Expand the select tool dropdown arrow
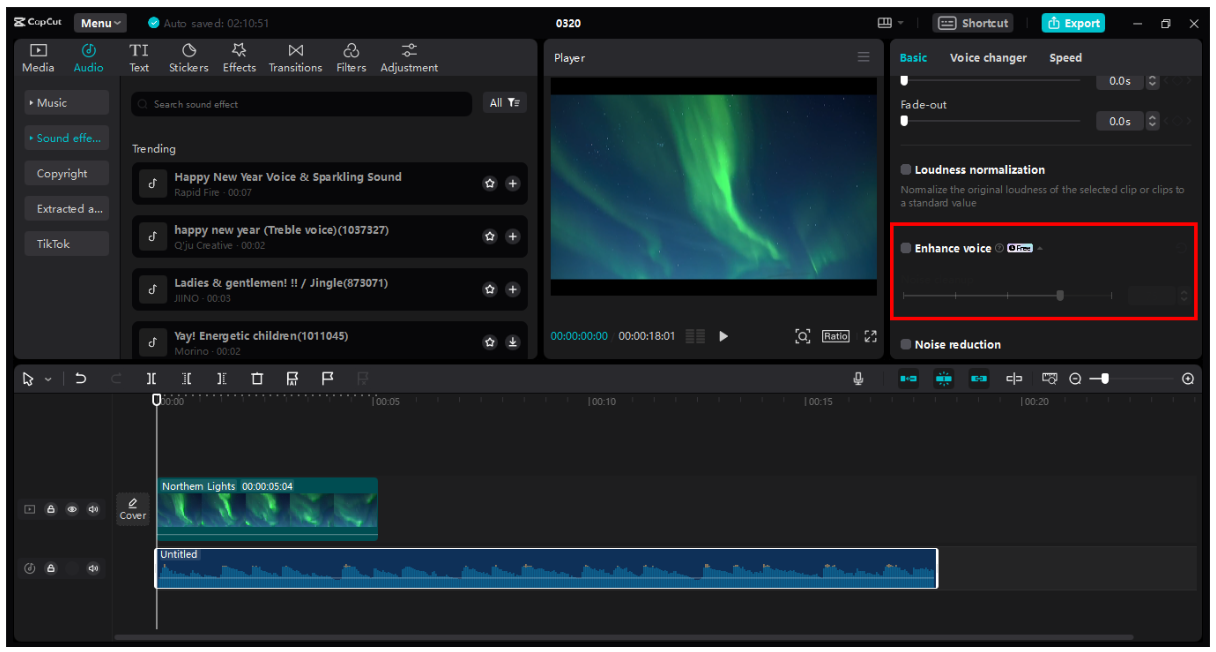 (x=48, y=380)
